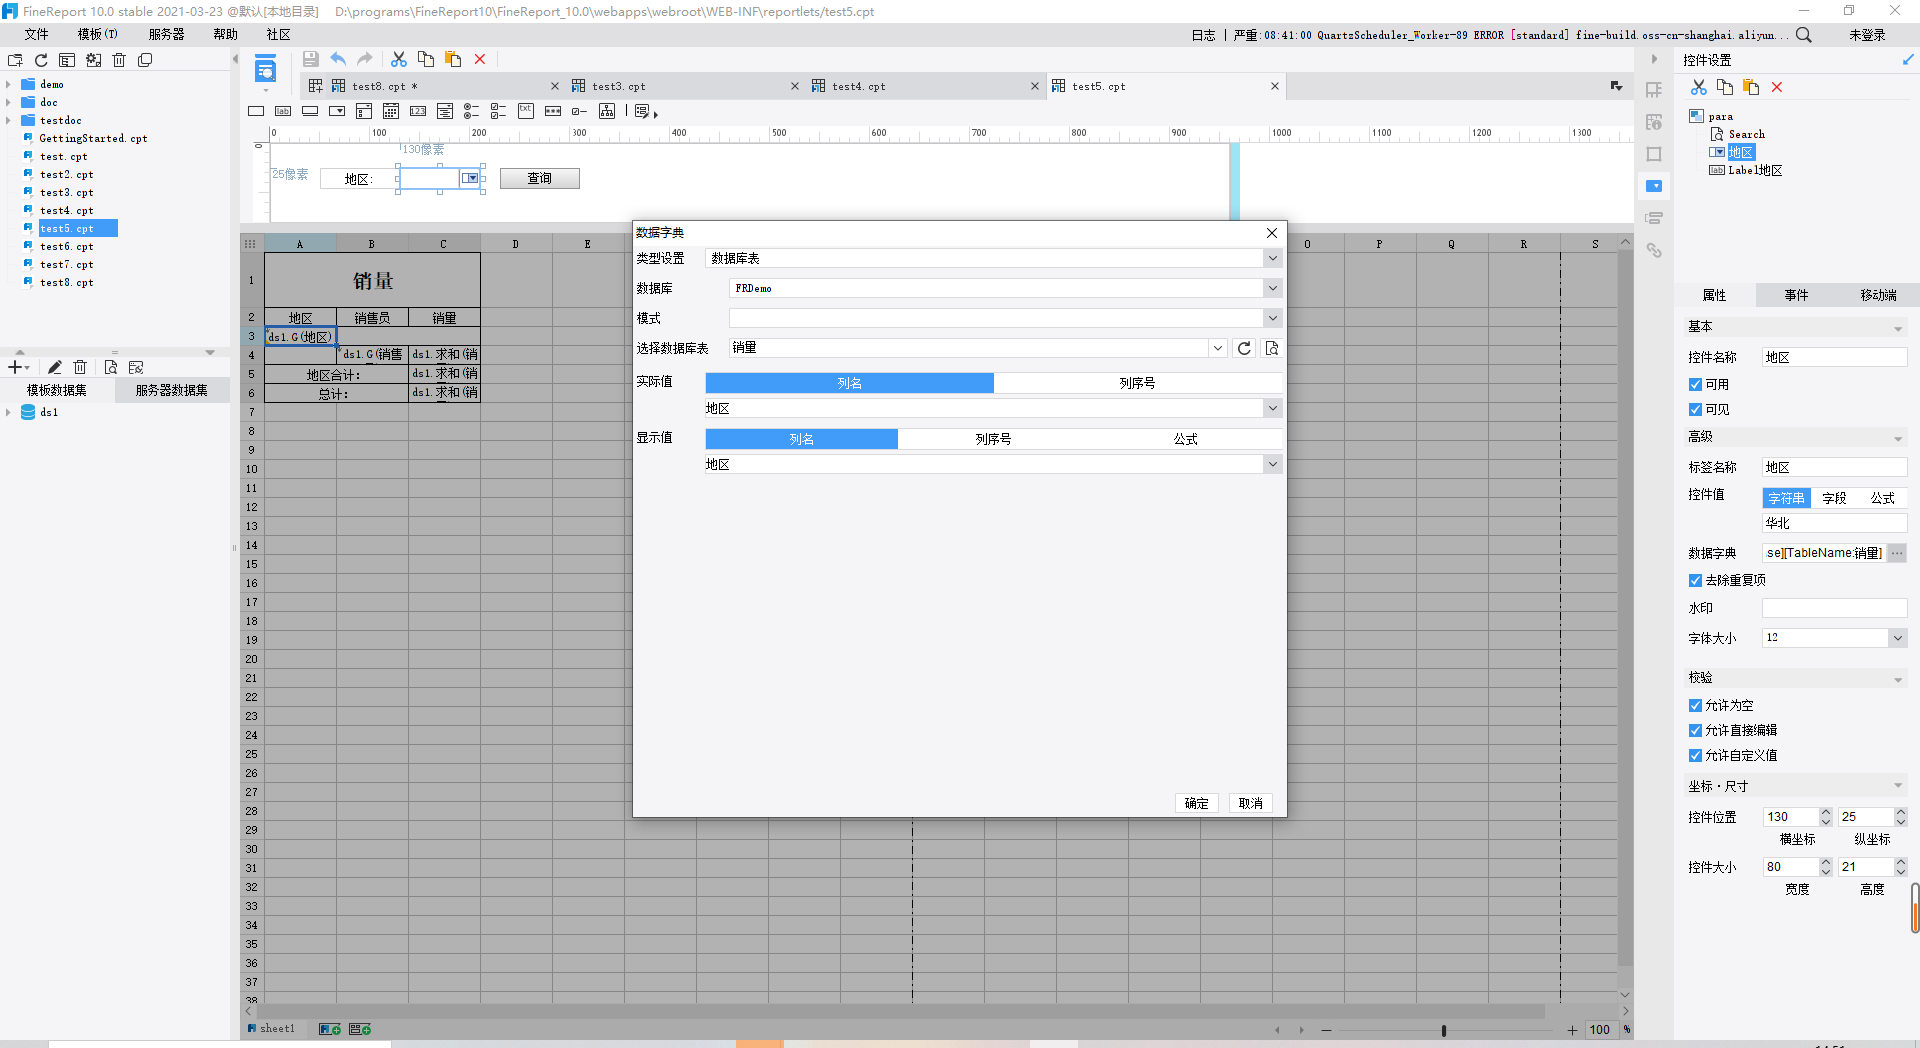Select the combo box widget icon
Screen dimensions: 1920x1048
coord(337,111)
